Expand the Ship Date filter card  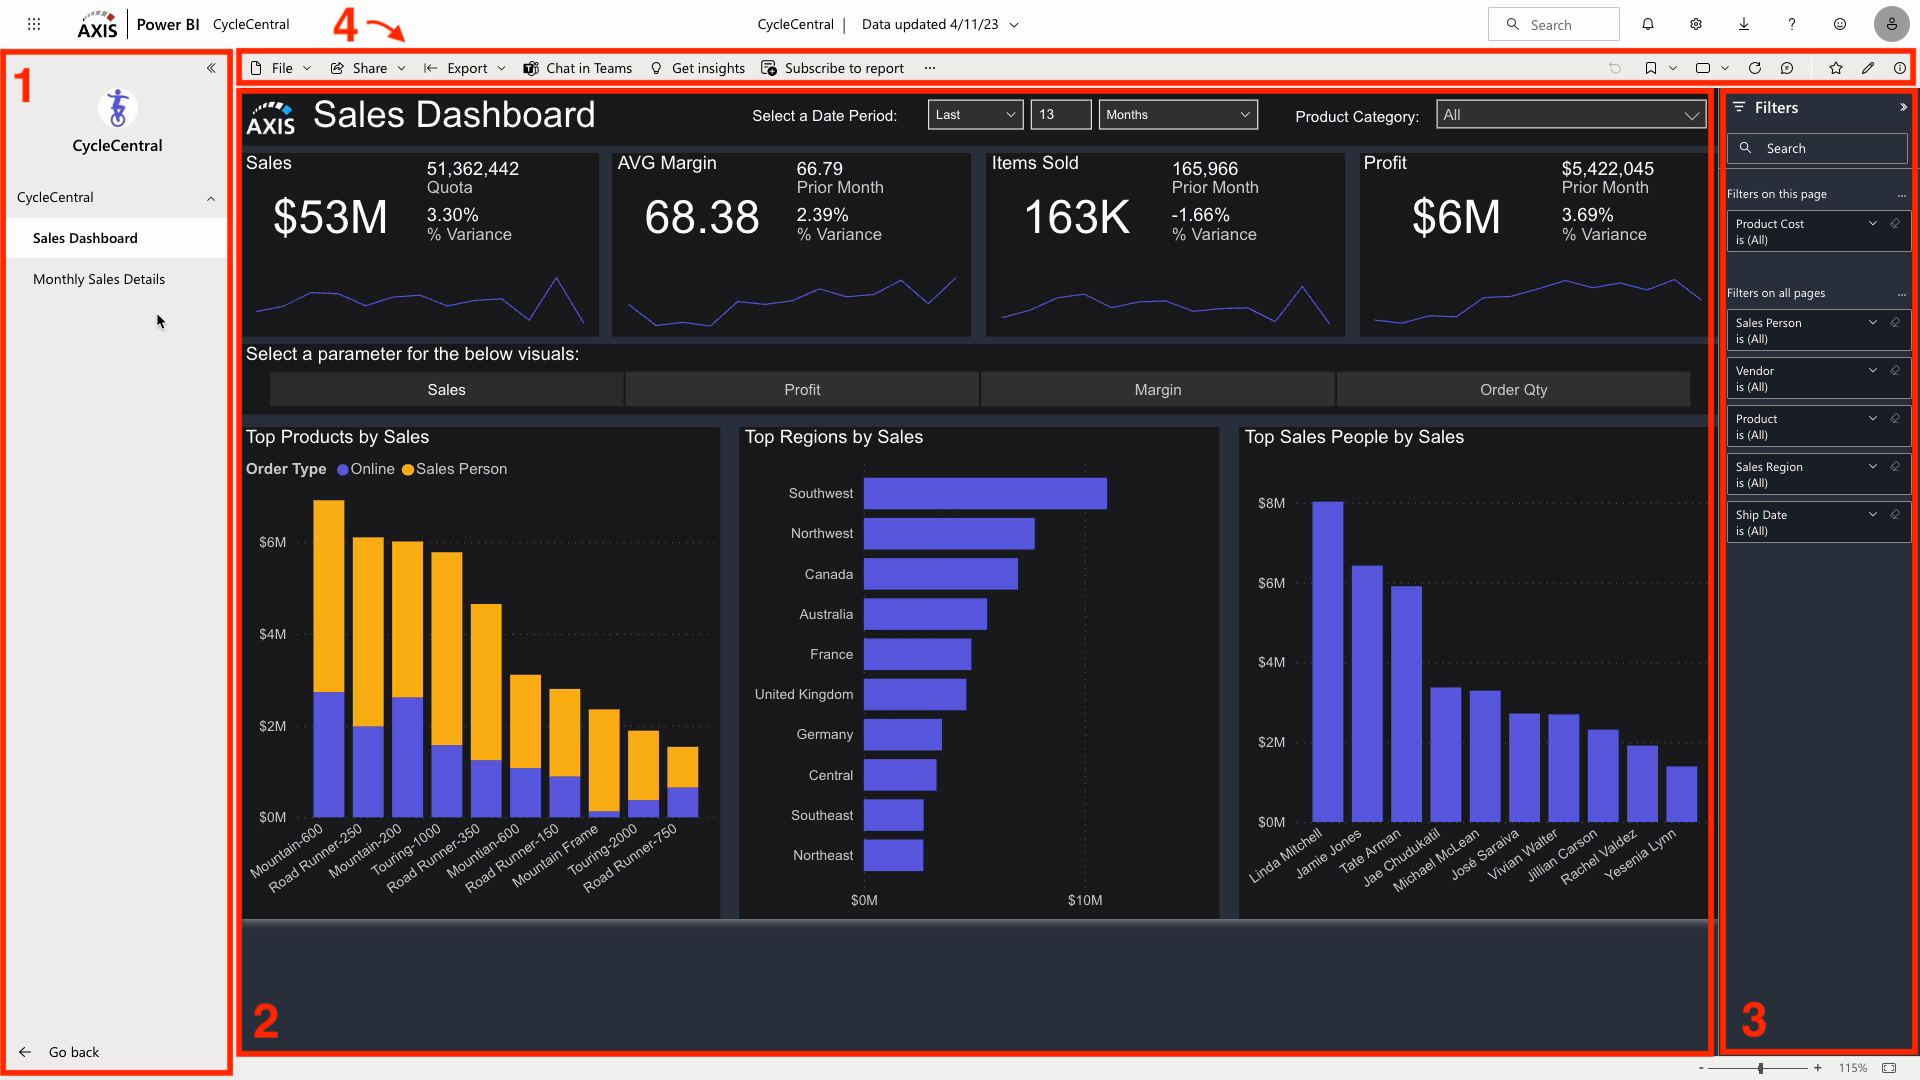click(x=1873, y=515)
